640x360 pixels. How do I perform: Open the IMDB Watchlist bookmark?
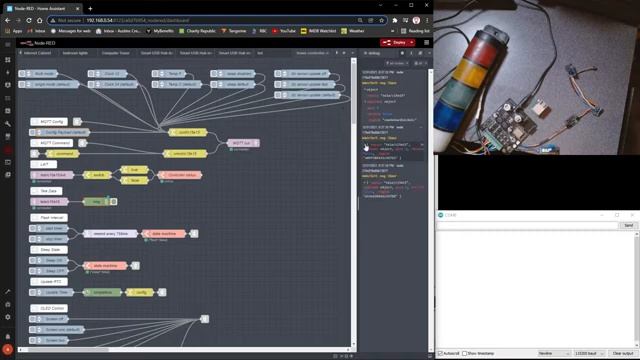(x=318, y=31)
